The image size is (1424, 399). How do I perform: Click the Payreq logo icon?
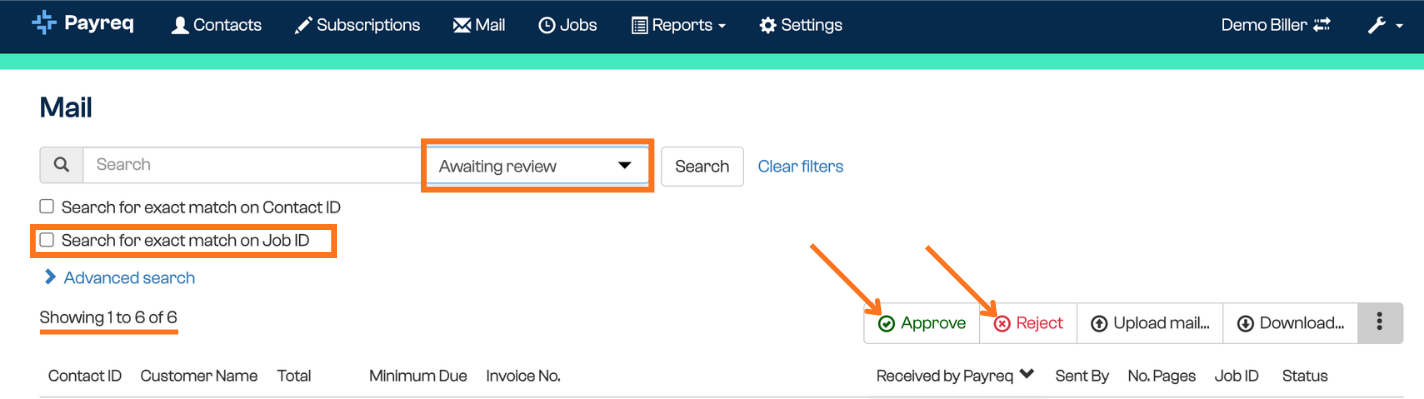(44, 24)
